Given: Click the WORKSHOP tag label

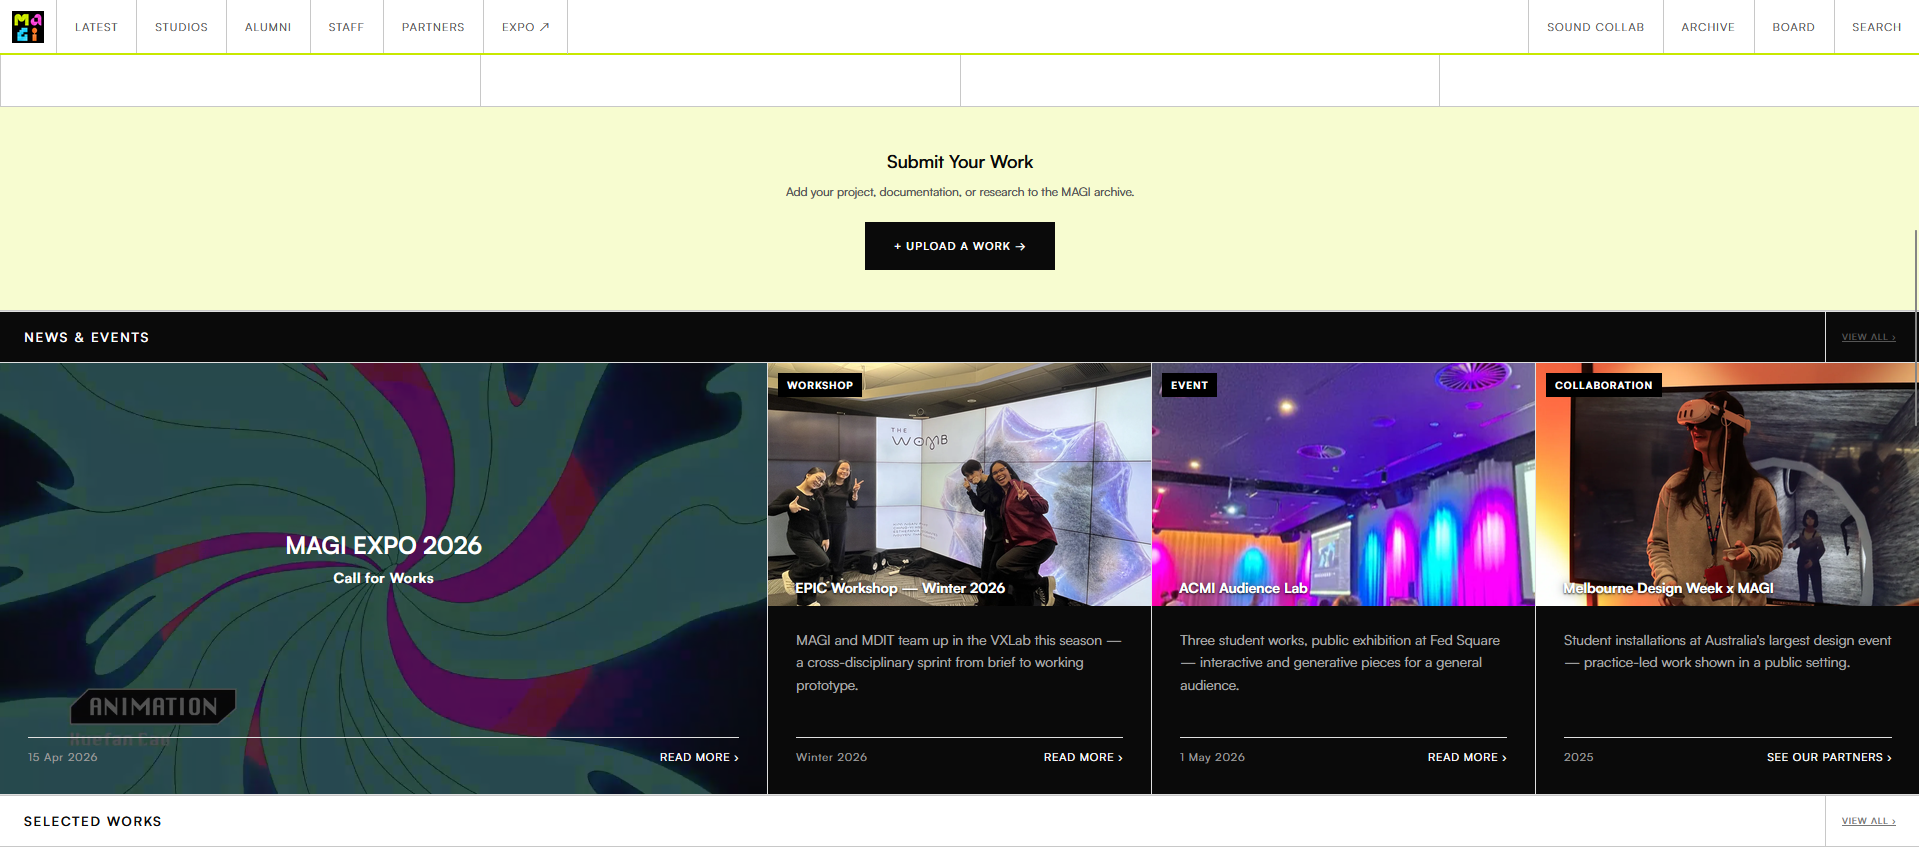Looking at the screenshot, I should (820, 385).
